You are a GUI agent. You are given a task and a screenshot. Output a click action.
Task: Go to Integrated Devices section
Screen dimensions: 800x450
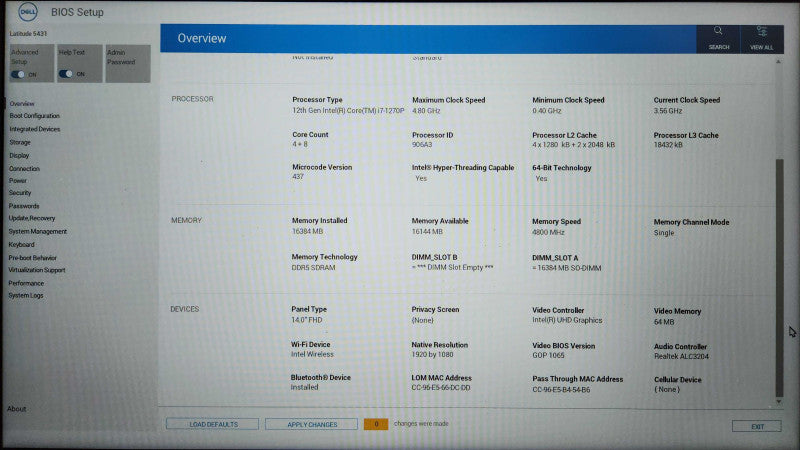point(35,129)
